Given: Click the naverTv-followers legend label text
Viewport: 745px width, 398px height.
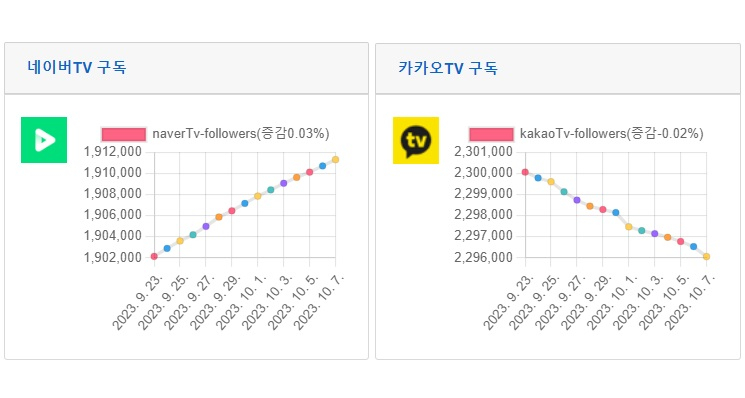Looking at the screenshot, I should tap(241, 134).
